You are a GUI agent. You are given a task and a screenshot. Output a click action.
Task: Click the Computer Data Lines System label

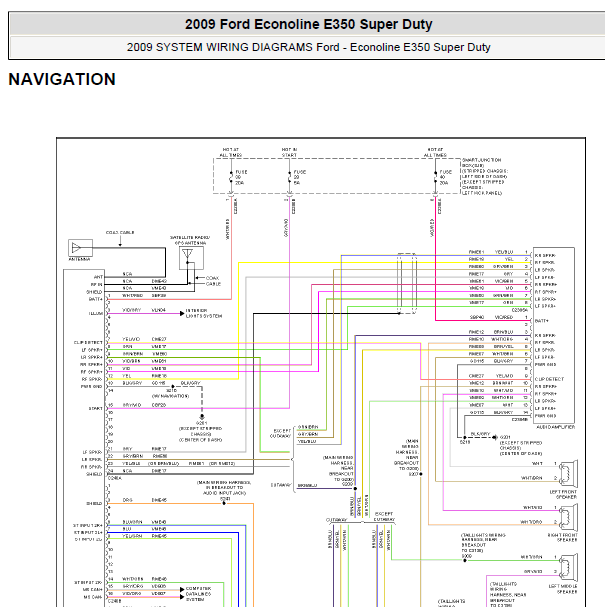(x=198, y=594)
